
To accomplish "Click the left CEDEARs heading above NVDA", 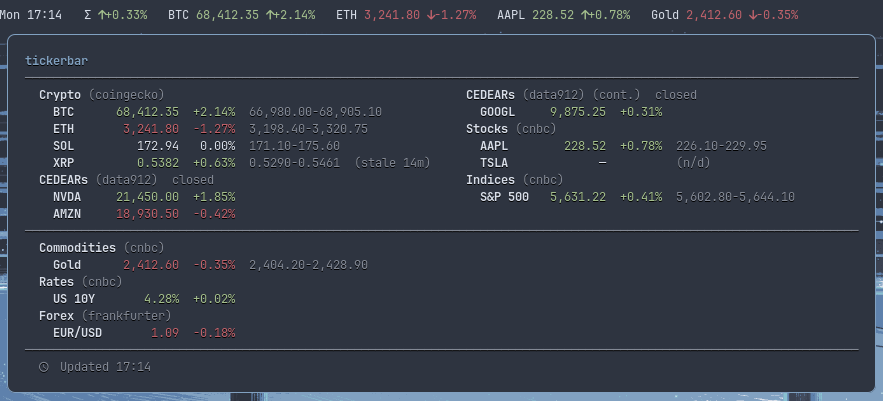I will pyautogui.click(x=63, y=180).
